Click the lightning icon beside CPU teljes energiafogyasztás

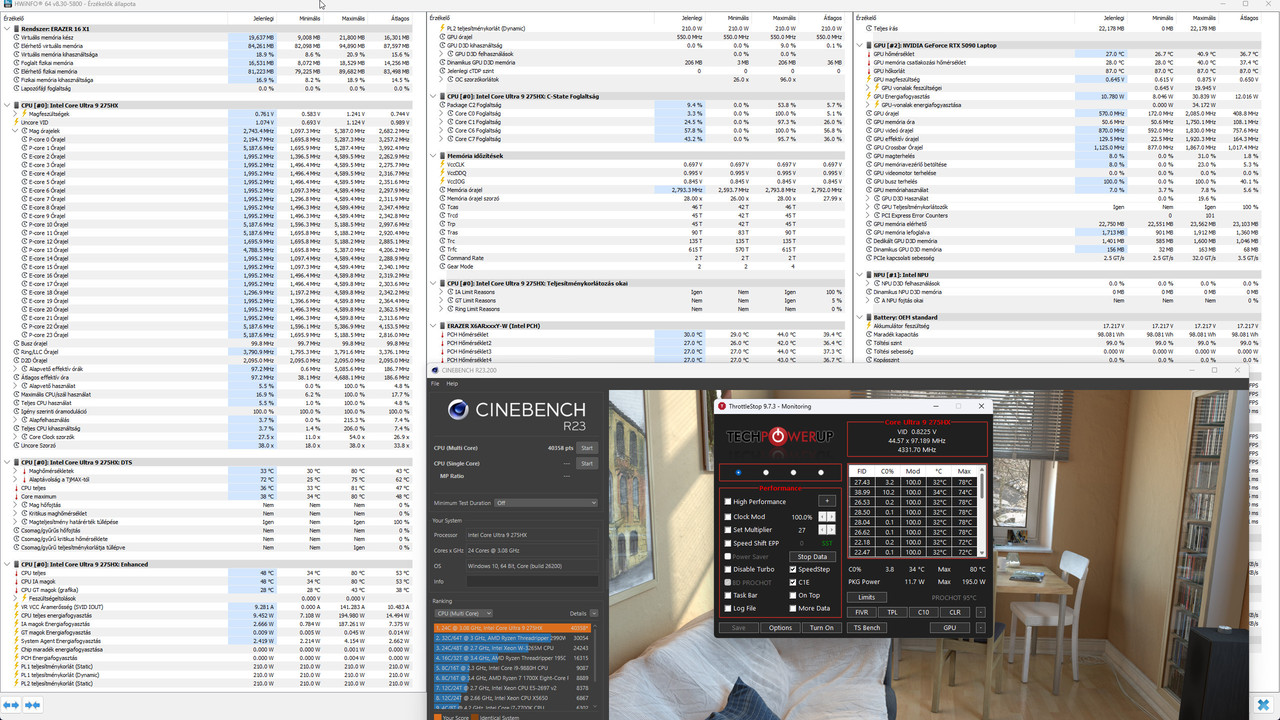16,615
